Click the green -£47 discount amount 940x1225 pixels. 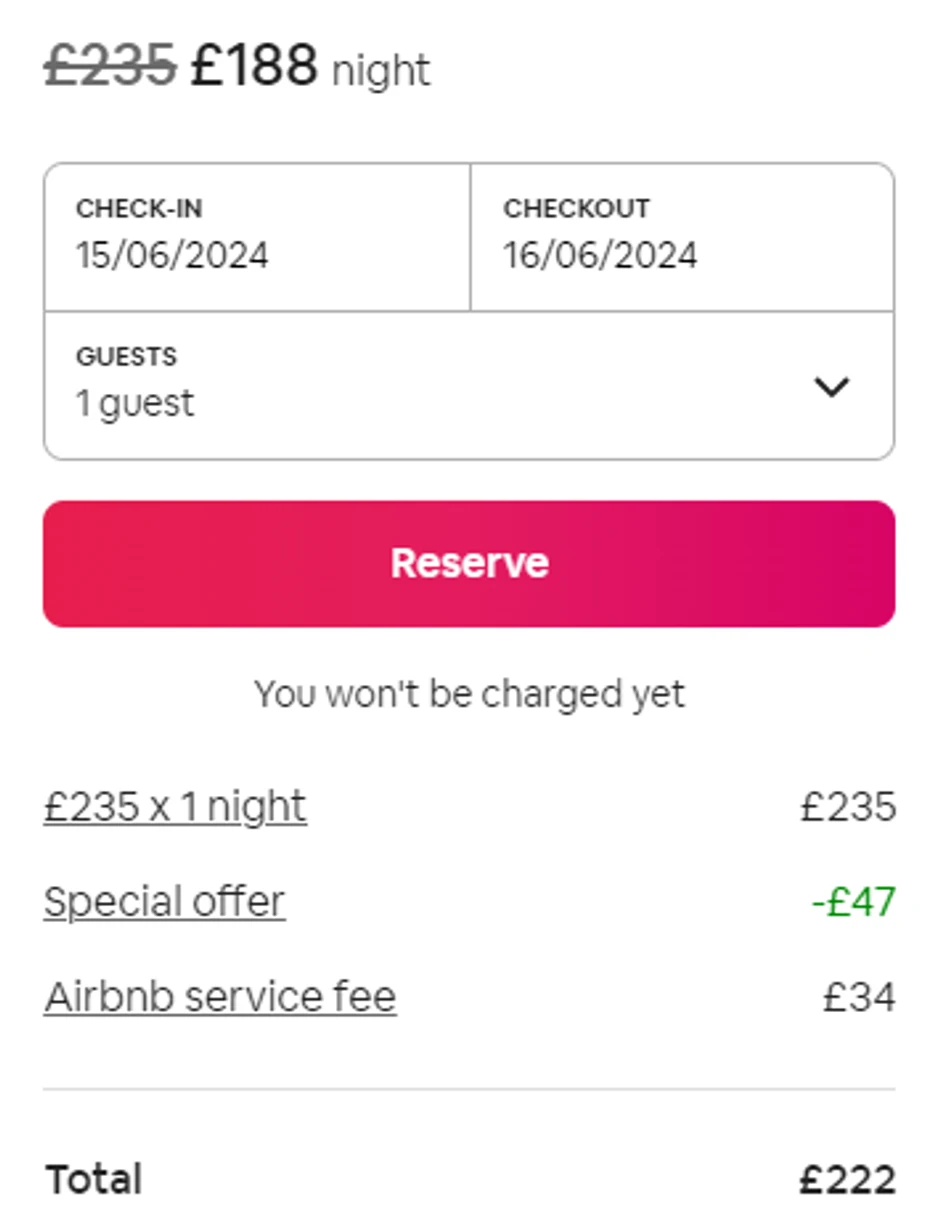pos(853,902)
